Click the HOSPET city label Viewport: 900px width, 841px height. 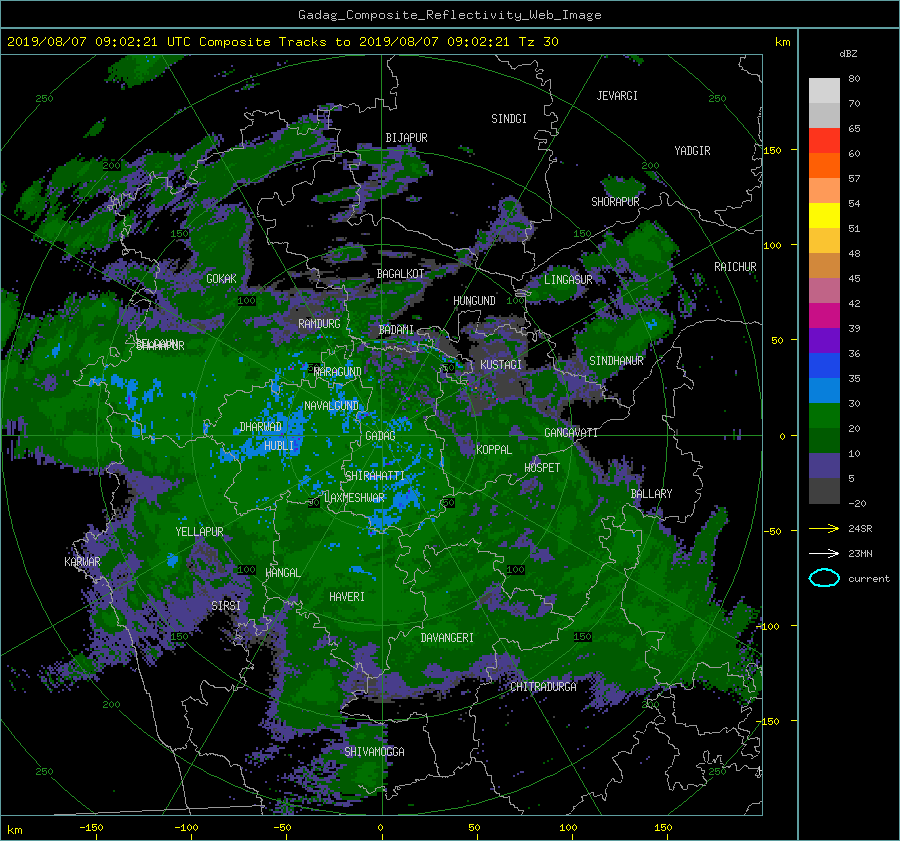[x=542, y=468]
